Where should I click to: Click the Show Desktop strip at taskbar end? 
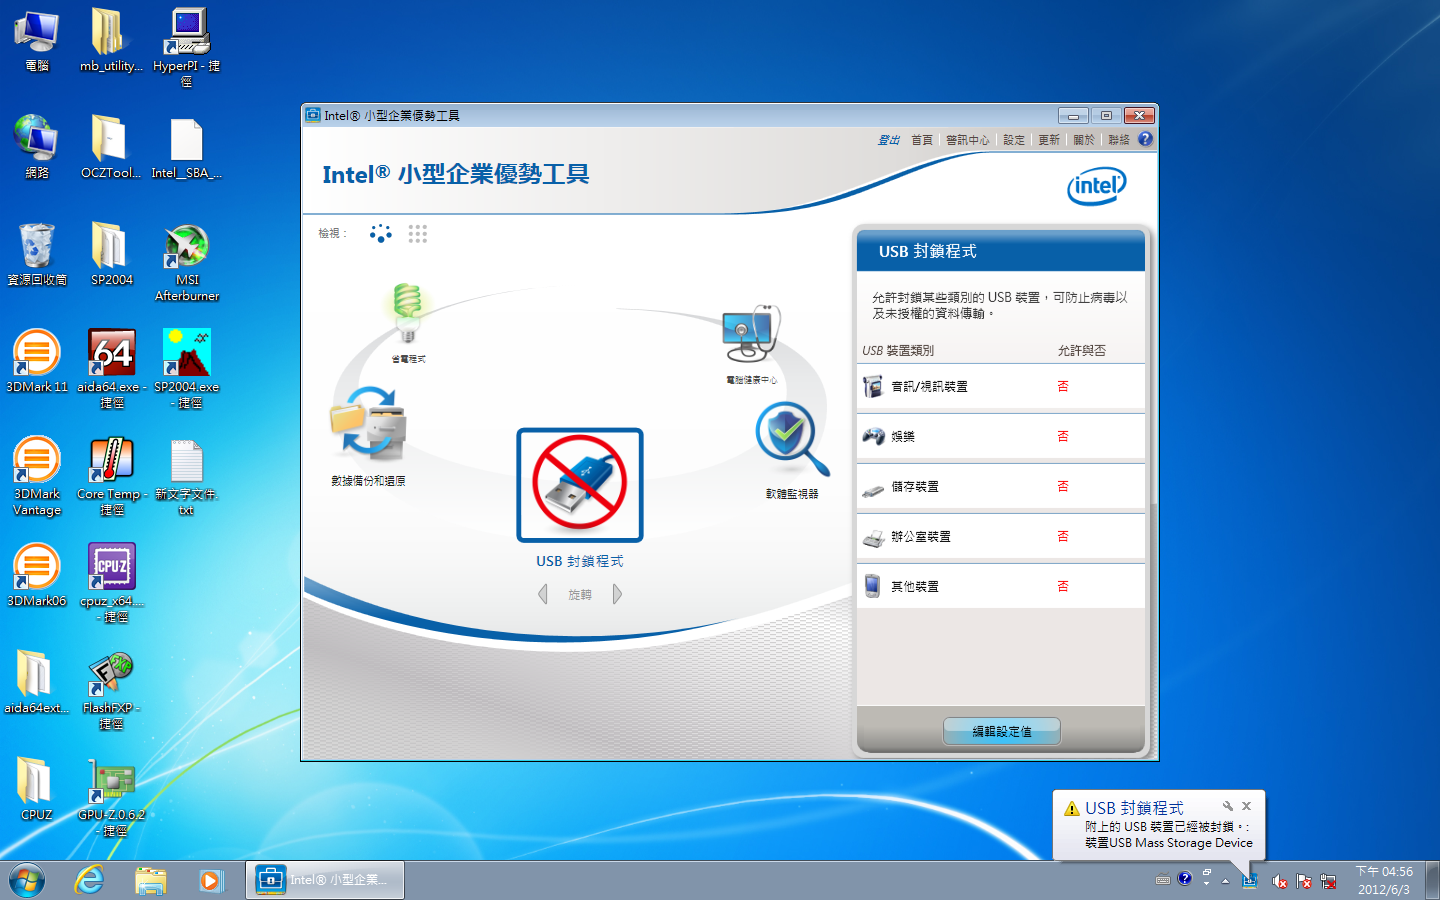[x=1433, y=880]
